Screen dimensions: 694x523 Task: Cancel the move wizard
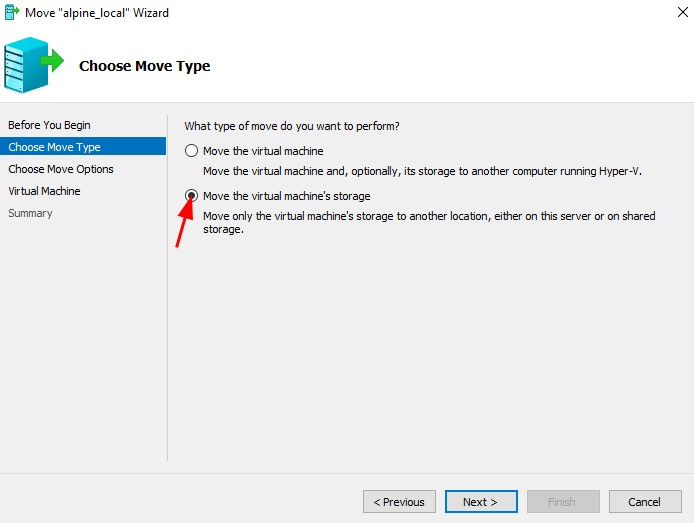(x=645, y=502)
